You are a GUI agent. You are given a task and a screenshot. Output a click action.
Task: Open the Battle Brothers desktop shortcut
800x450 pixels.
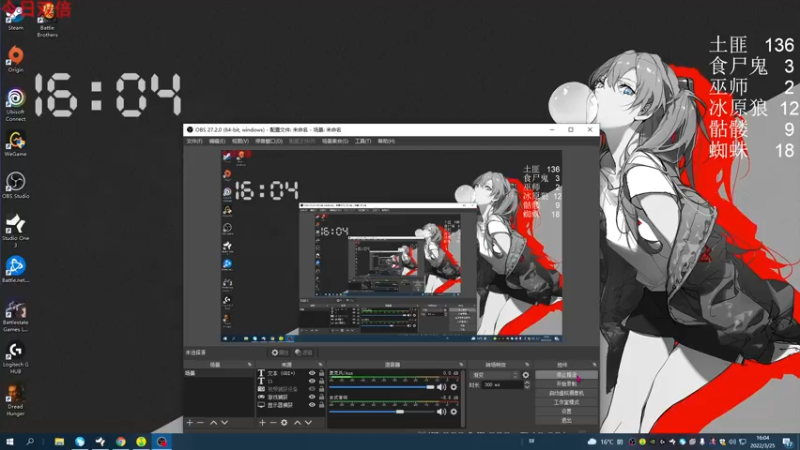point(47,20)
